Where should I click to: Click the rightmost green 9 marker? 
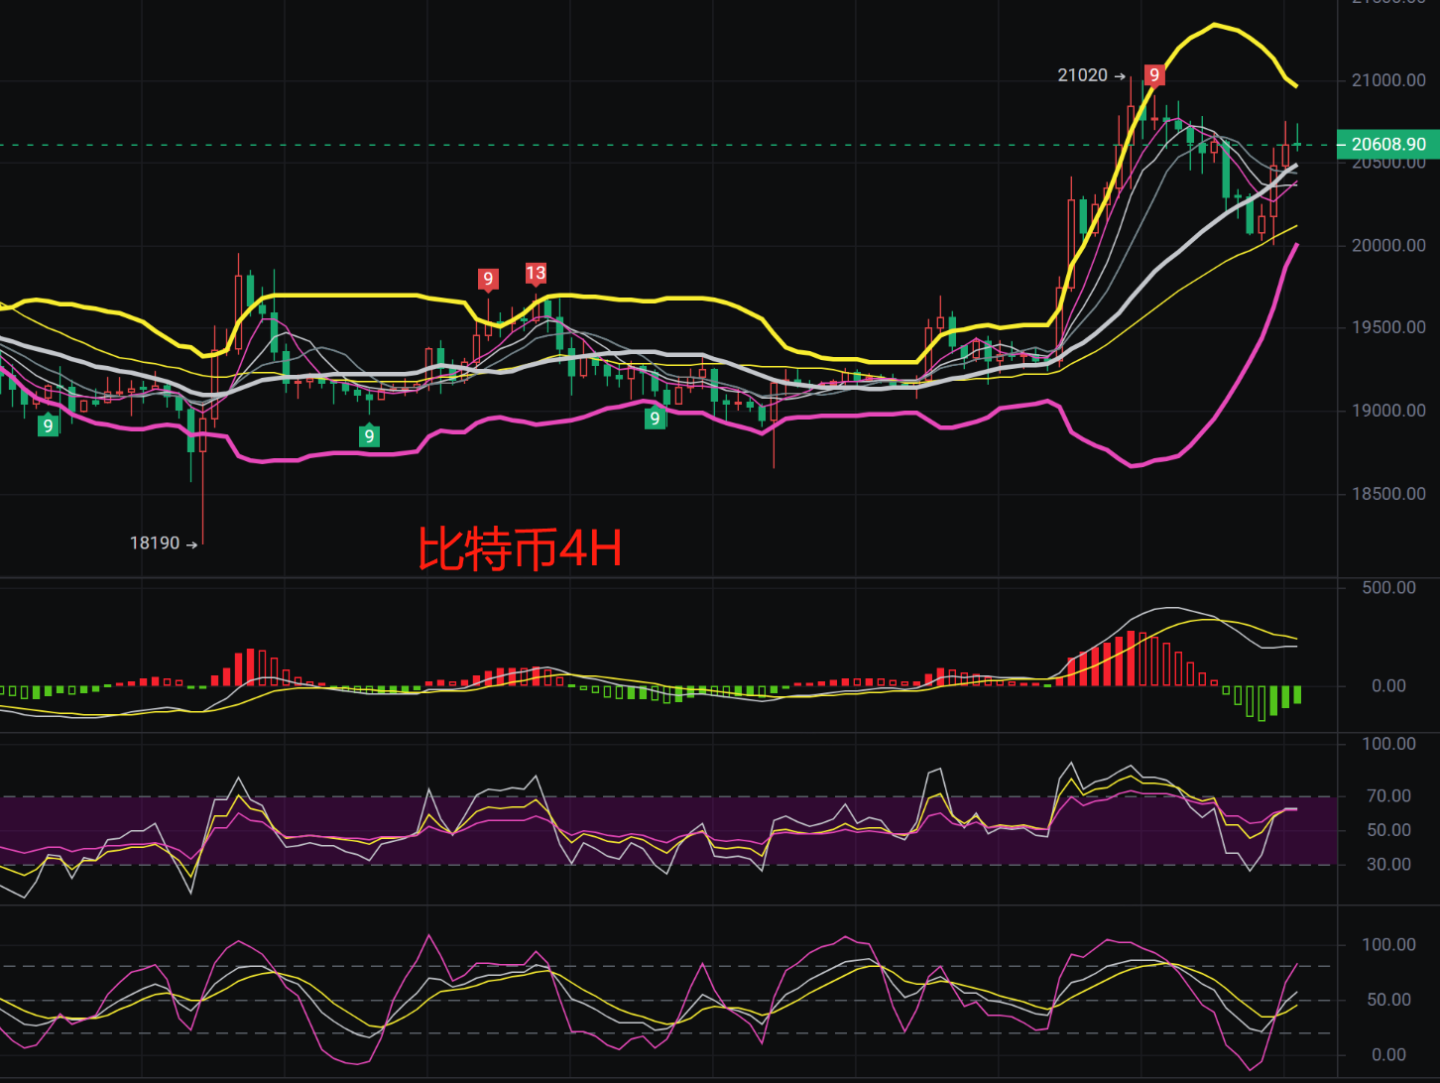tap(655, 418)
